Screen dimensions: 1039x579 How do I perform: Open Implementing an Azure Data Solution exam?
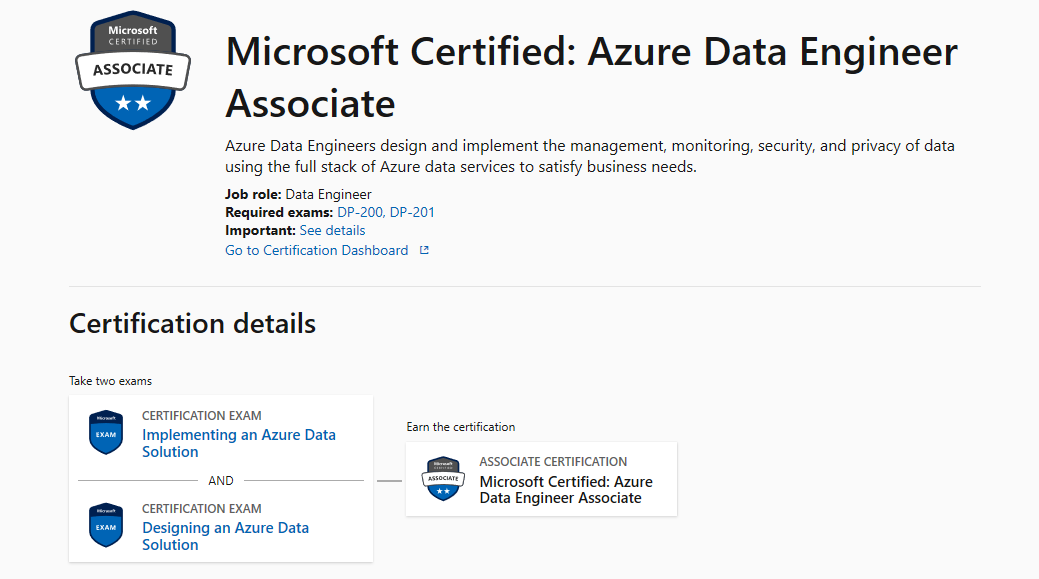click(239, 443)
